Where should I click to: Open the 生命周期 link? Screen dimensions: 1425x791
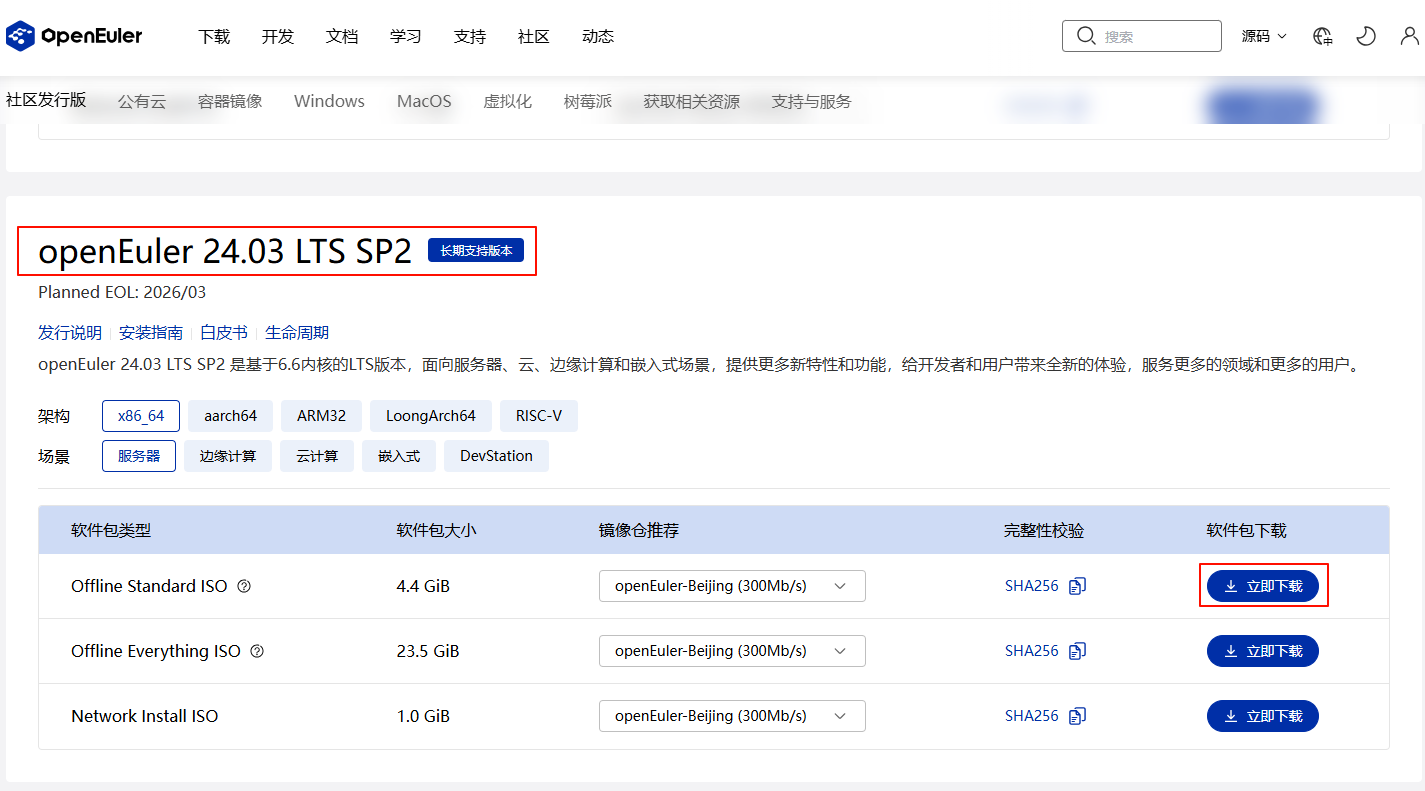point(297,333)
